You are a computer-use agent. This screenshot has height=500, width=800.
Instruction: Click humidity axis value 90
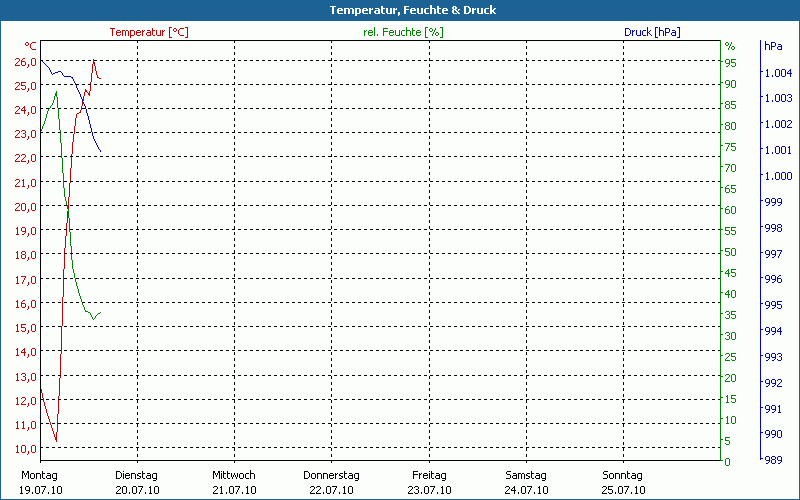(x=731, y=84)
